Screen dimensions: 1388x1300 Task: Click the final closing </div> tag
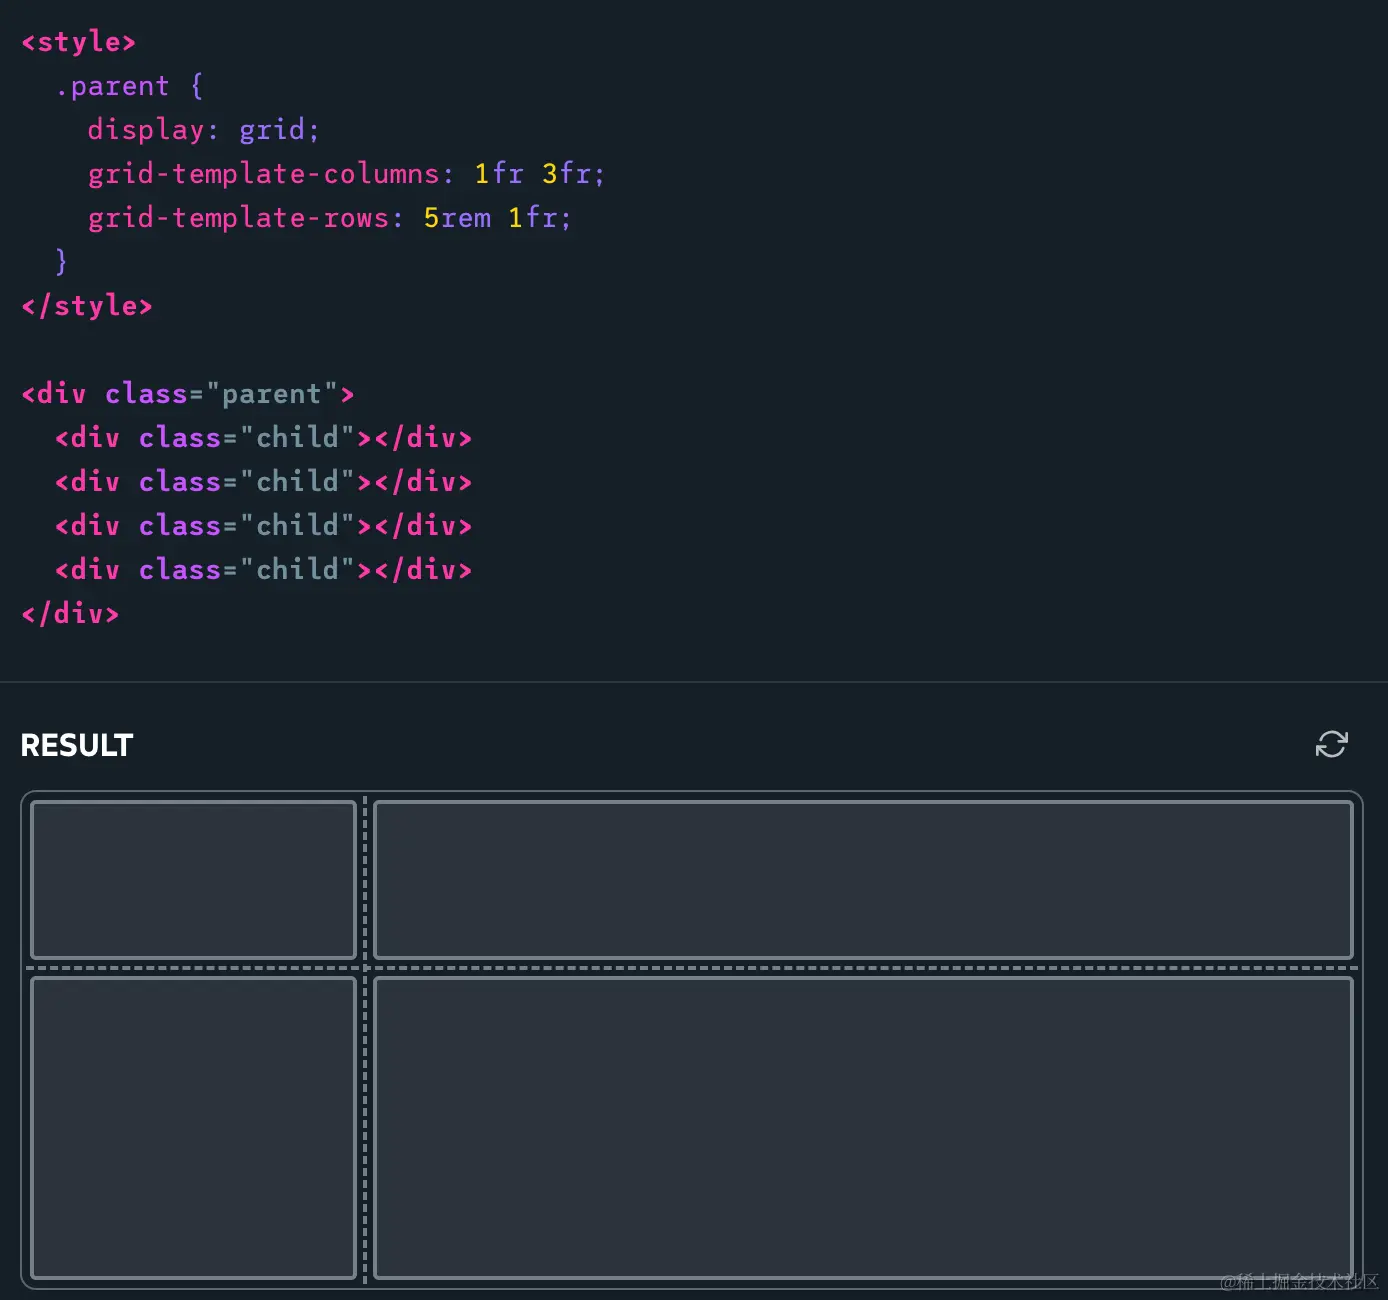(x=70, y=614)
